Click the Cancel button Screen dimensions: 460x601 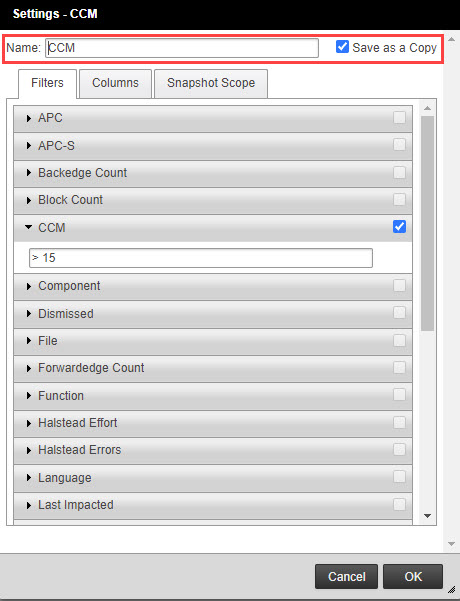click(x=346, y=576)
